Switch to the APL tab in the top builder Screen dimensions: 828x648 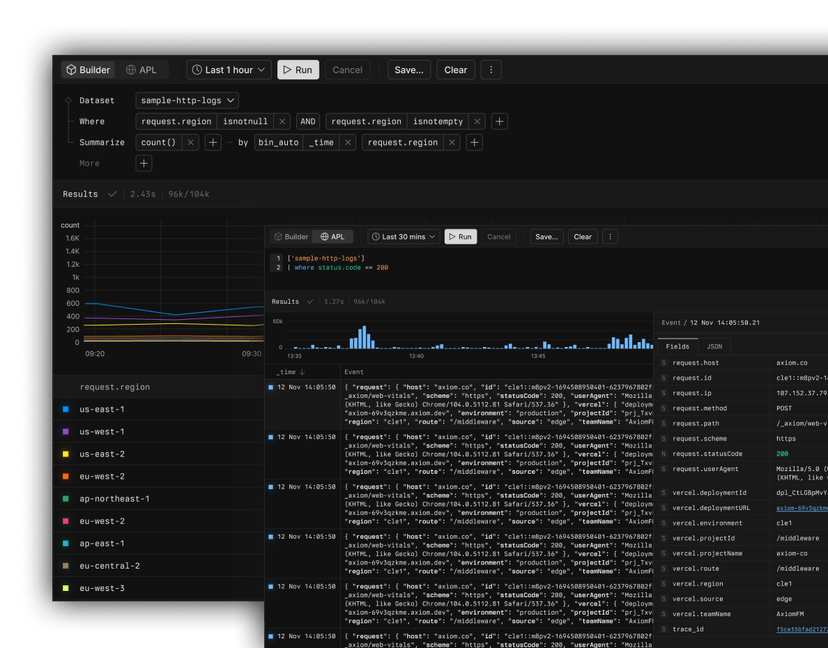(143, 70)
